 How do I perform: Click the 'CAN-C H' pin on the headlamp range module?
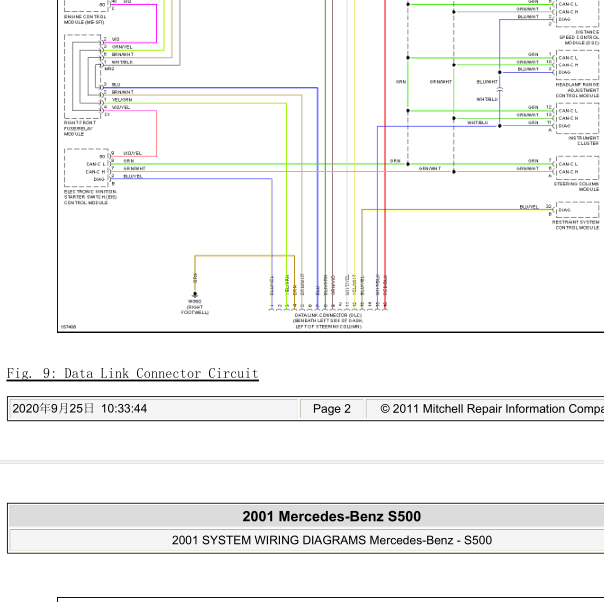pyautogui.click(x=568, y=65)
